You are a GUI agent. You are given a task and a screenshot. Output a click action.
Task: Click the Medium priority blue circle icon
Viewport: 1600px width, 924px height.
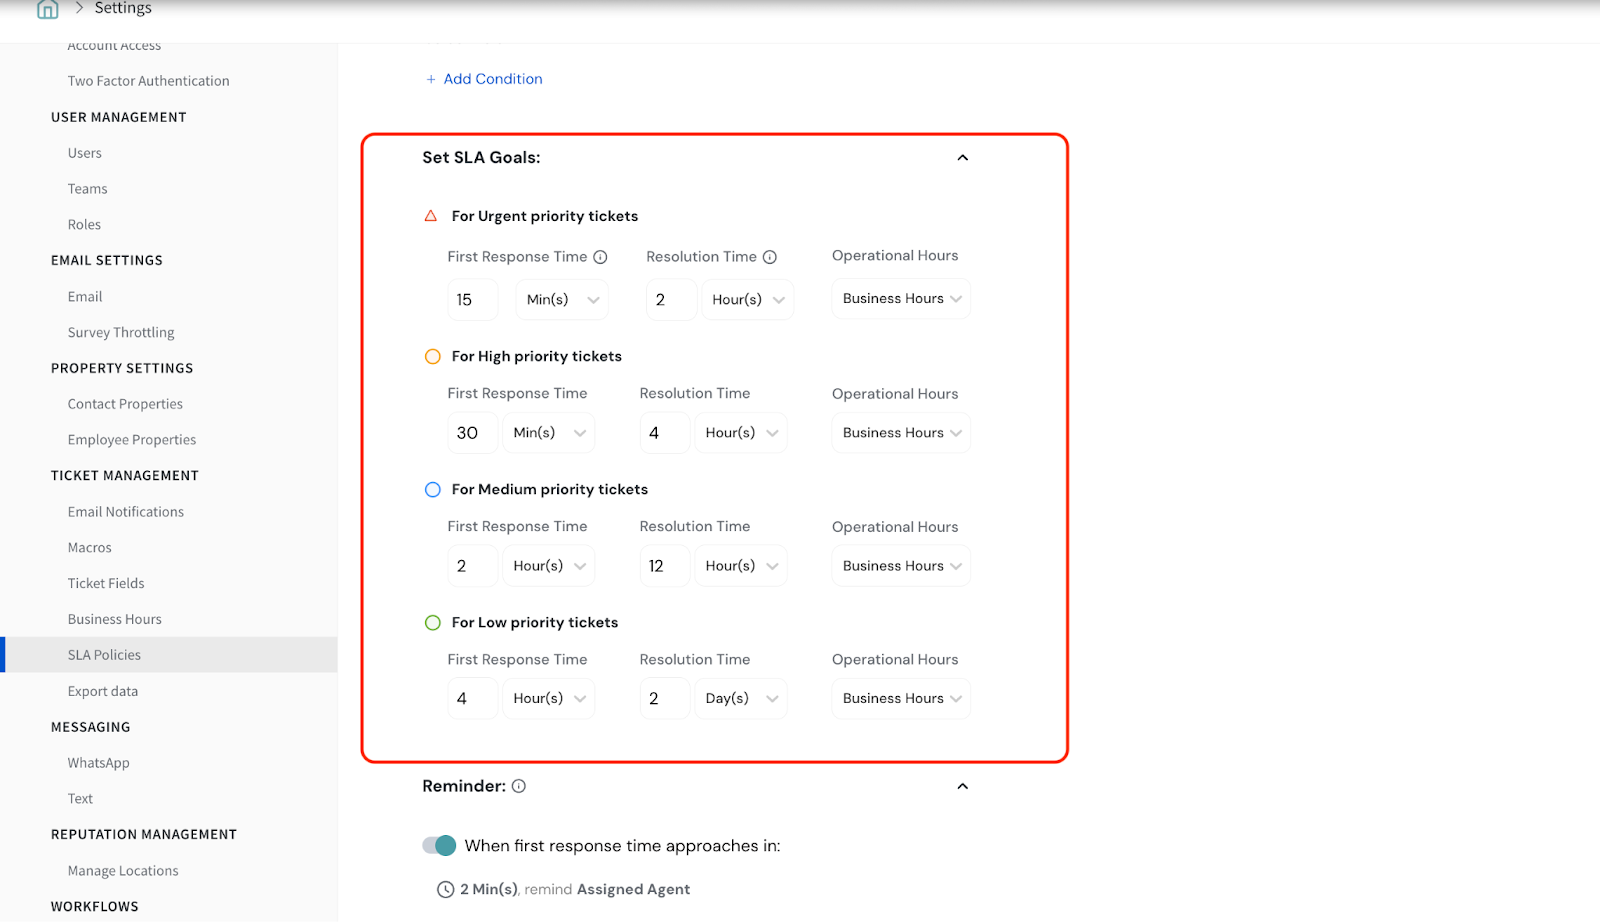tap(433, 490)
